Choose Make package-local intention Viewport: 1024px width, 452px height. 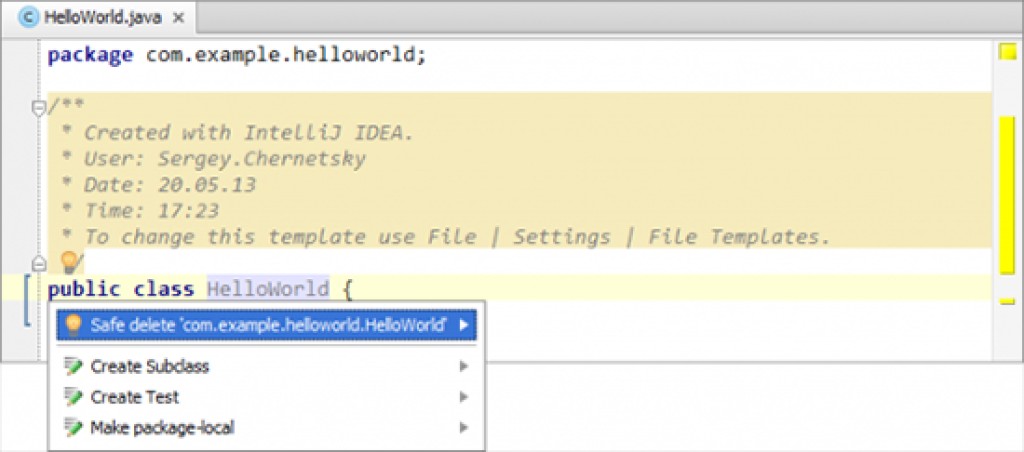tap(266, 428)
